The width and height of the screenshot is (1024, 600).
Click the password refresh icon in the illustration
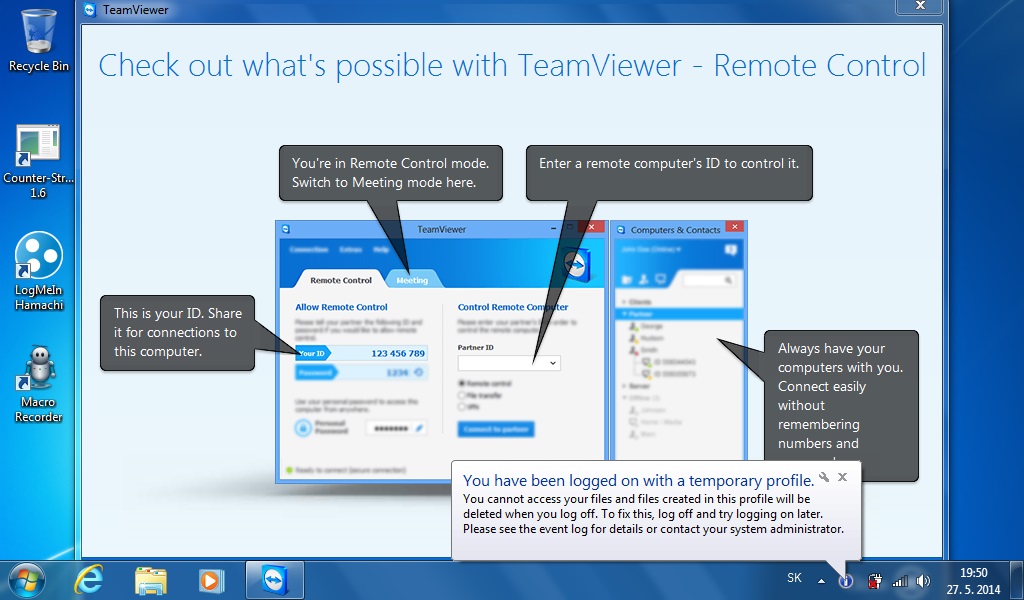[x=419, y=372]
